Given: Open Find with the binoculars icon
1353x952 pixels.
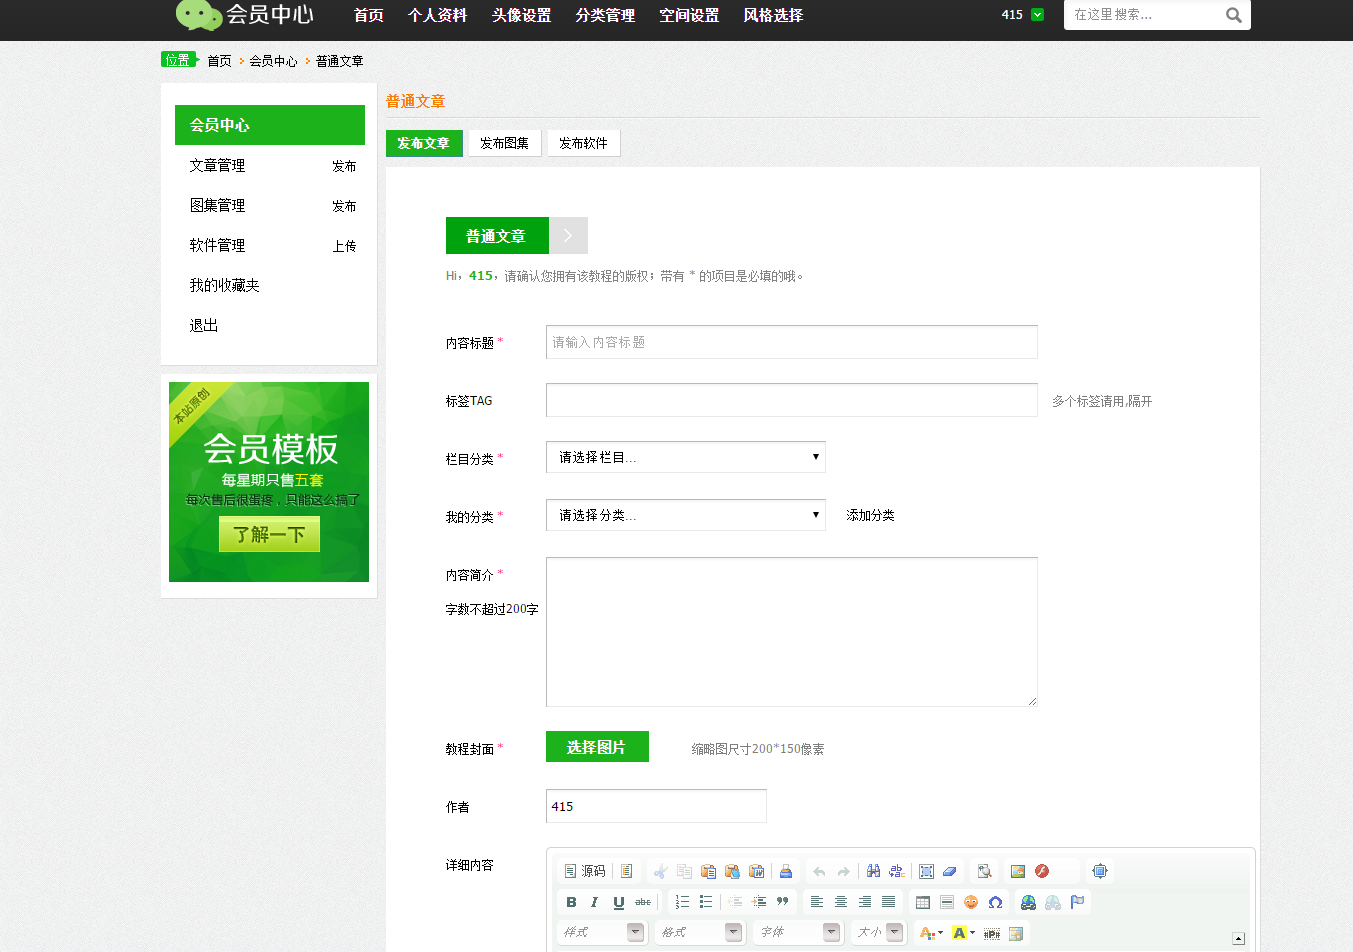Looking at the screenshot, I should click(873, 871).
